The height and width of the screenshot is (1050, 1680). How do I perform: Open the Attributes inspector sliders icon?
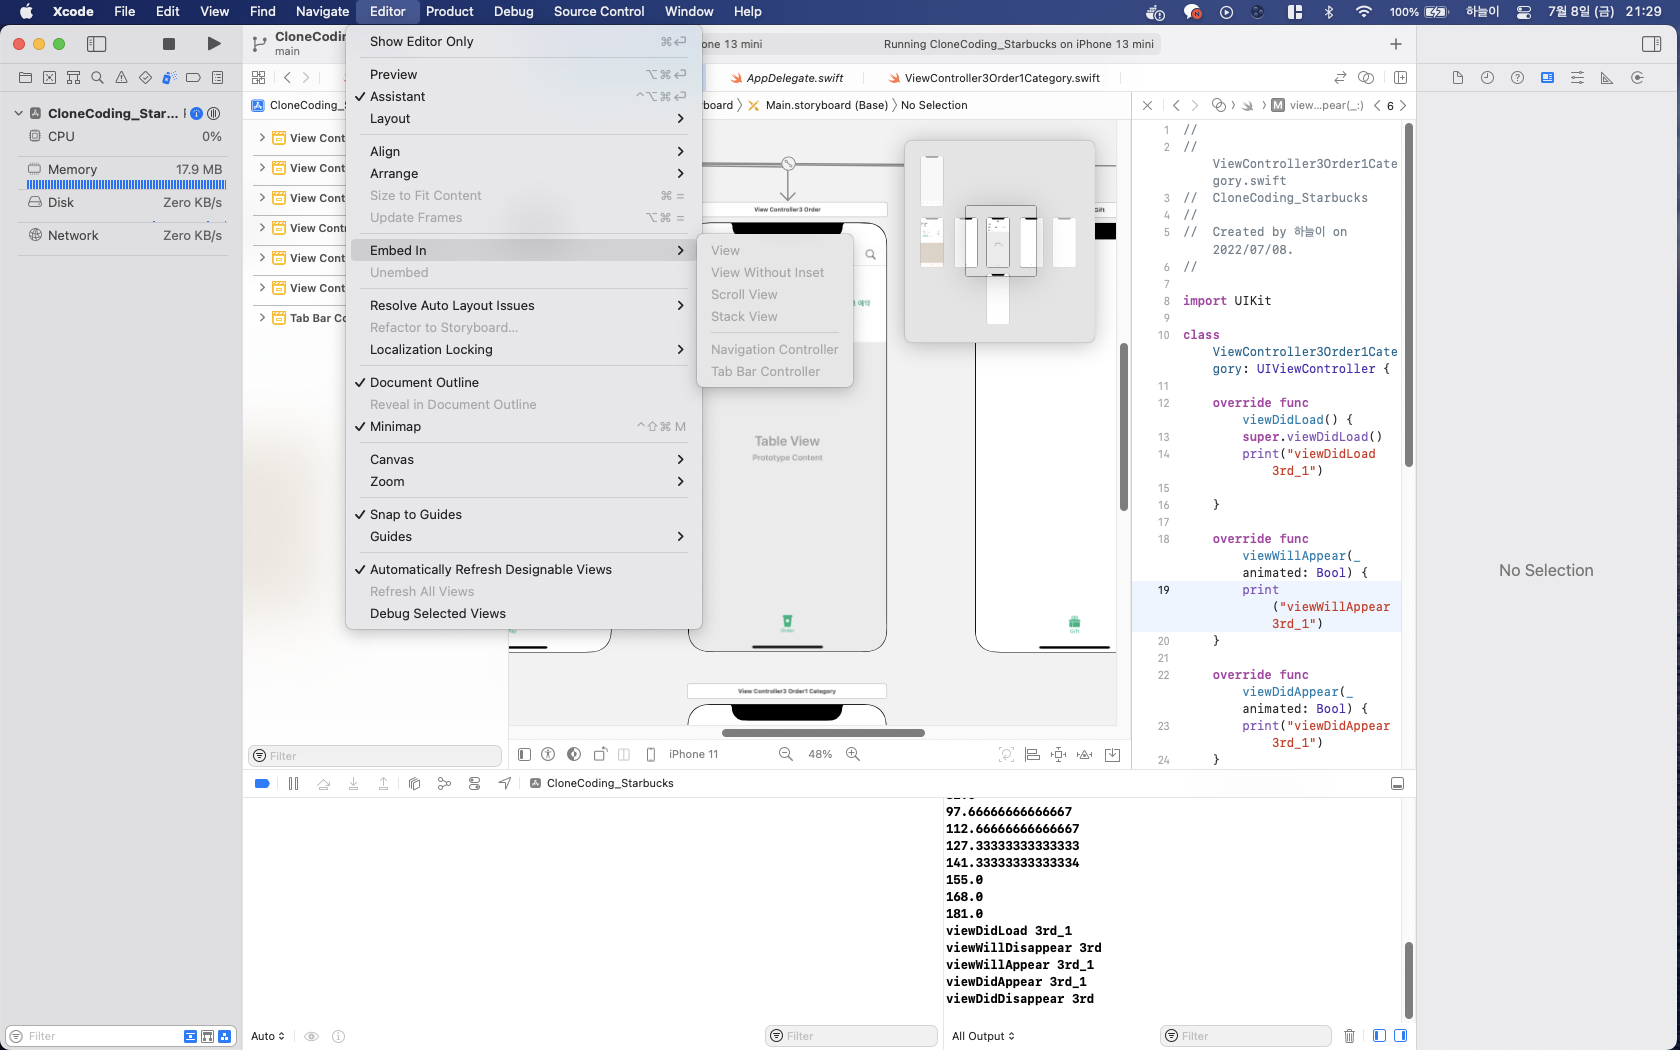(1578, 78)
